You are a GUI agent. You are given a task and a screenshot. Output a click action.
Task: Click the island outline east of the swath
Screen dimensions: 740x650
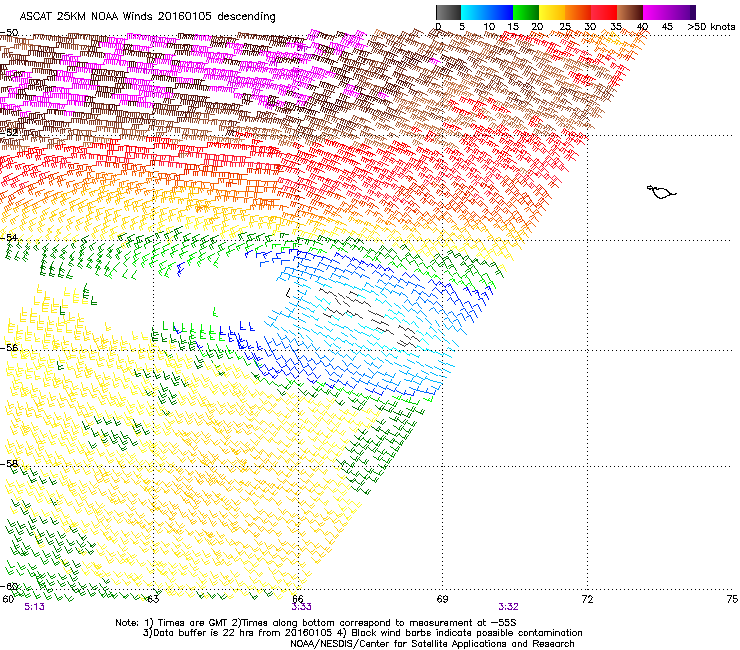[661, 192]
